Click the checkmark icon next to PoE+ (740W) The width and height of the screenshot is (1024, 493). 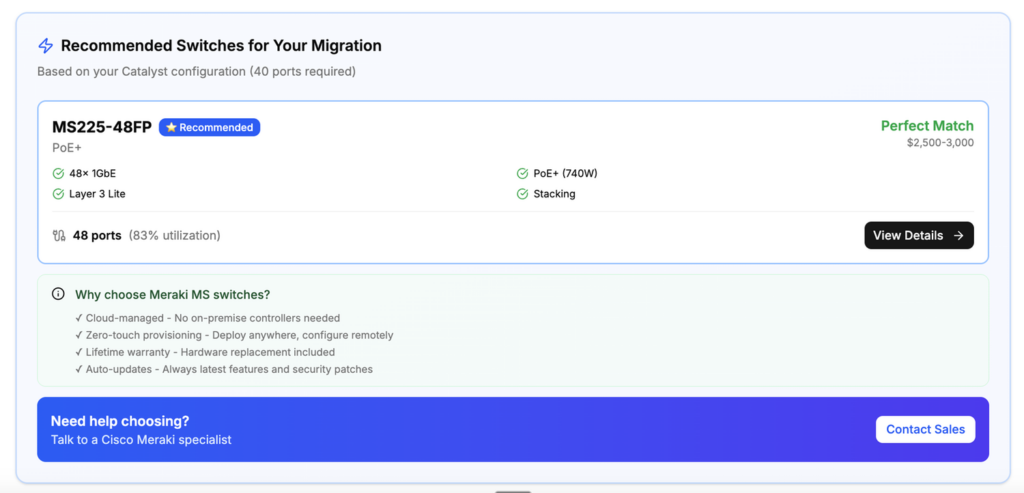pyautogui.click(x=522, y=174)
